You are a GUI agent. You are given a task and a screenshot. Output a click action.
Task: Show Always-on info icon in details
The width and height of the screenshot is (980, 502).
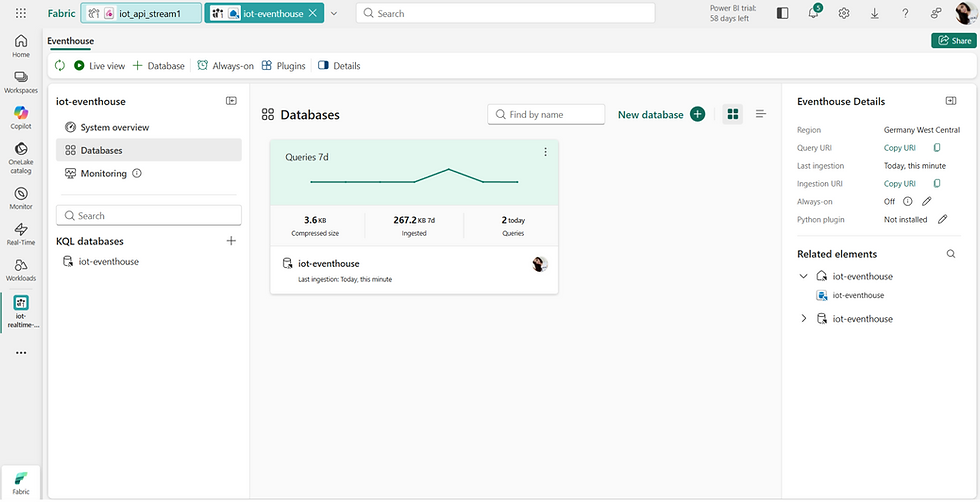[908, 201]
